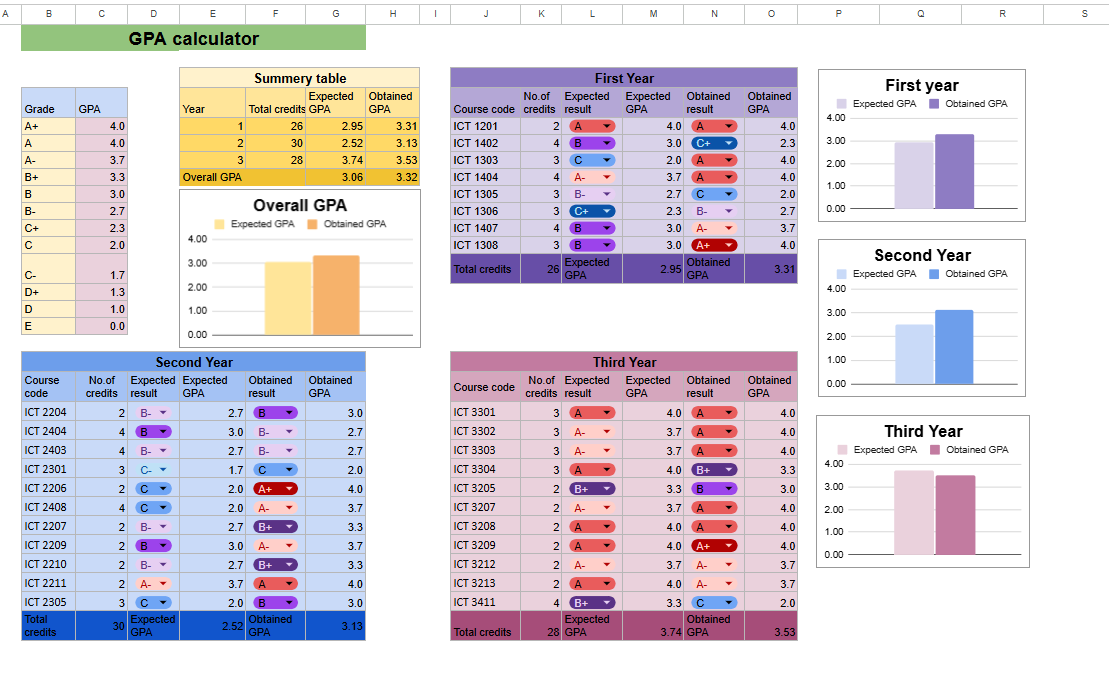Click Obtained GPA bar in Overall GPA chart
Image resolution: width=1109 pixels, height=677 pixels.
point(336,295)
